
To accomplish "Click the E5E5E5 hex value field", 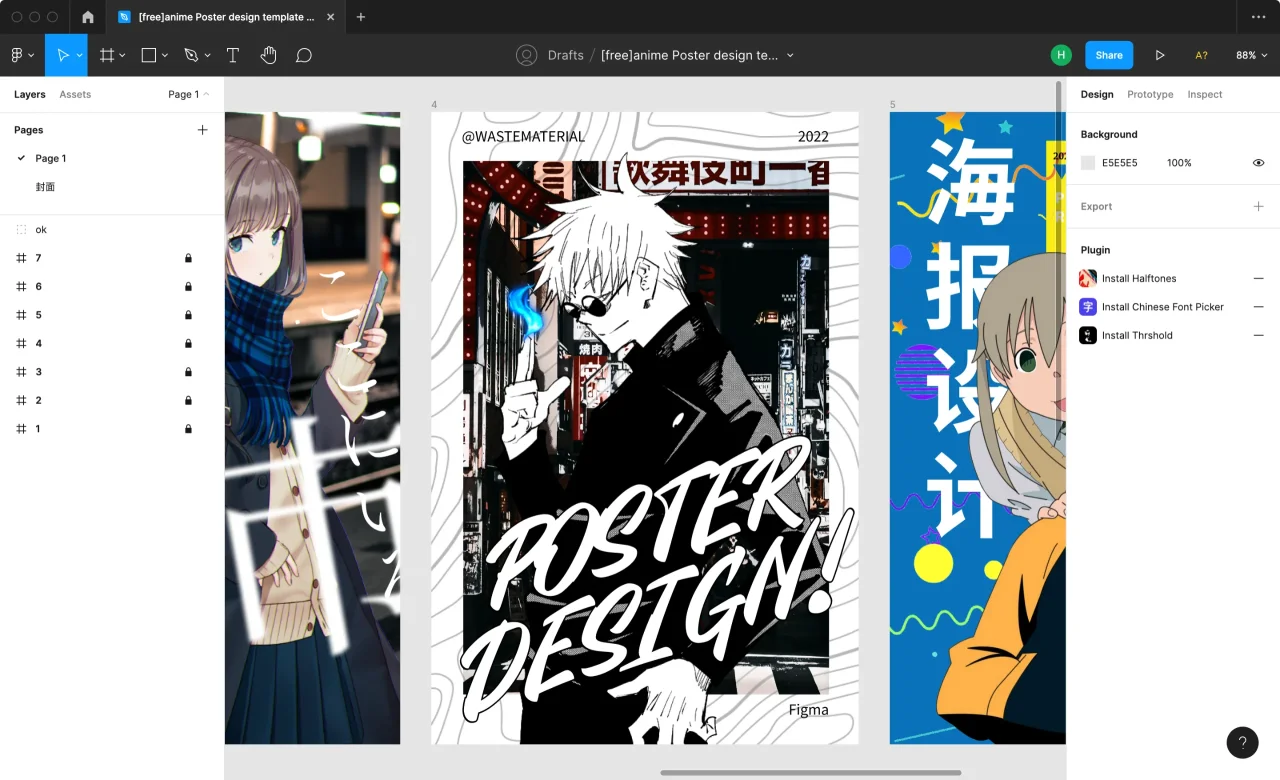I will point(1120,163).
